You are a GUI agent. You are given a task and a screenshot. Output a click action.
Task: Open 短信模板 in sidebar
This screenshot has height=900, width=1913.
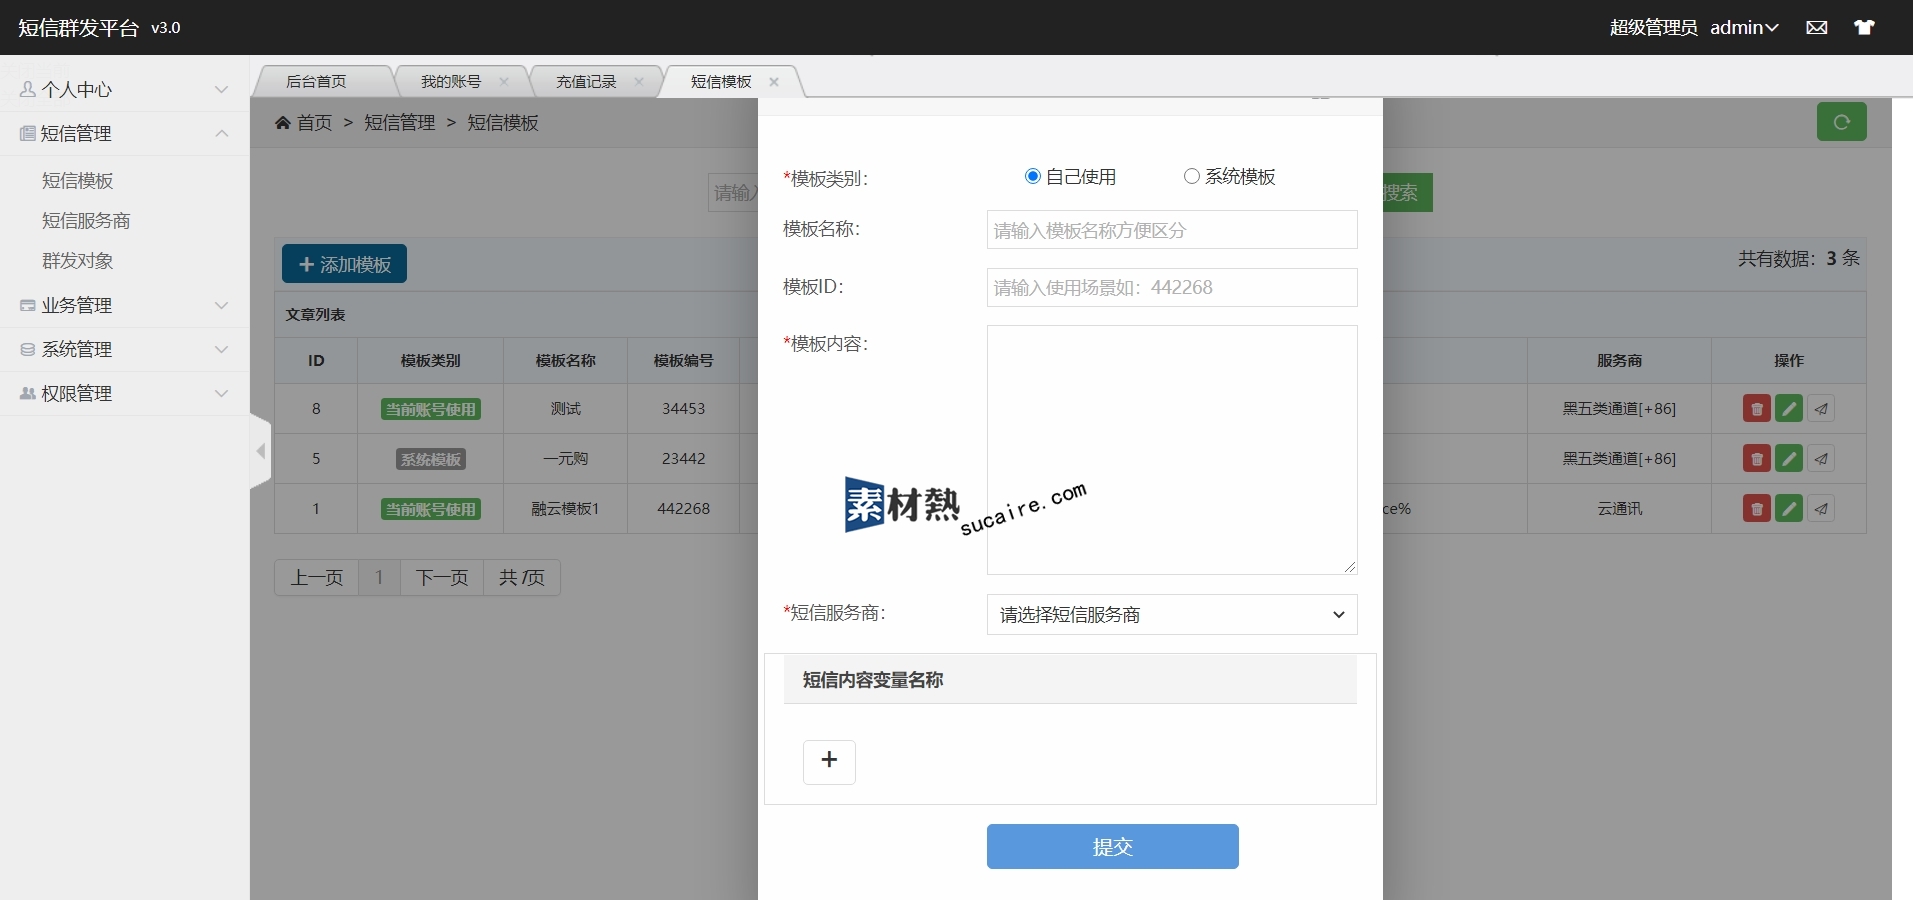[78, 181]
